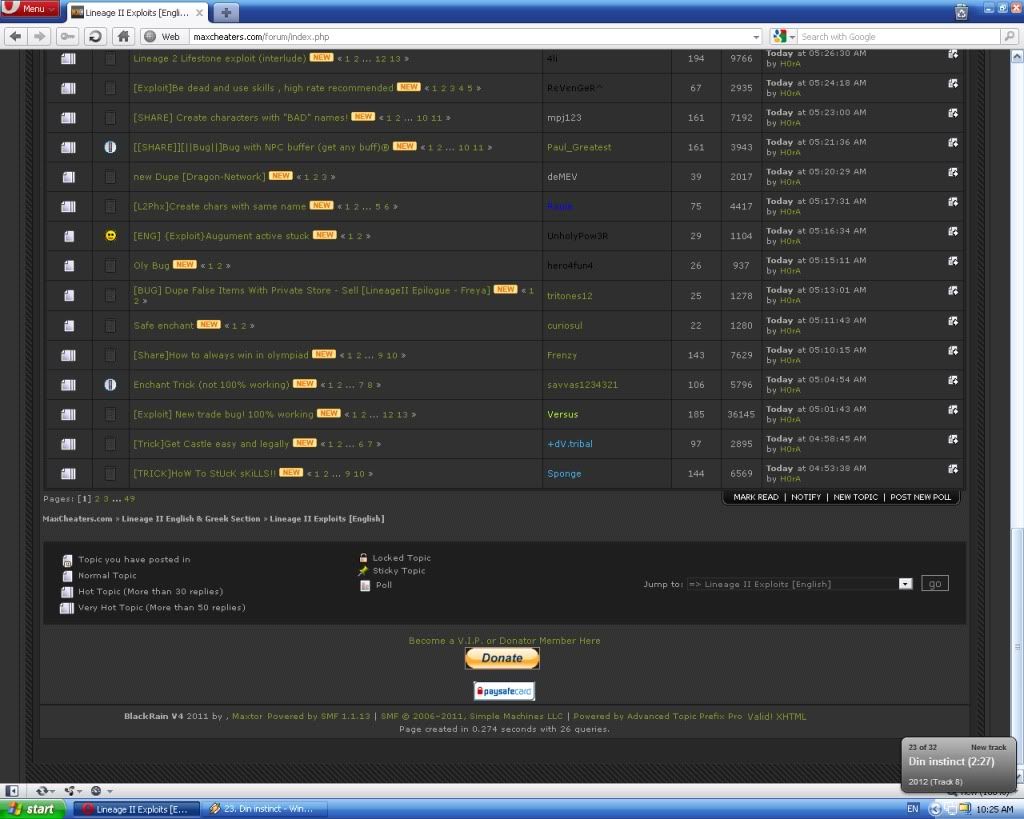Viewport: 1024px width, 819px height.
Task: Switch to the Lineage II Exploits tab
Action: [x=136, y=12]
